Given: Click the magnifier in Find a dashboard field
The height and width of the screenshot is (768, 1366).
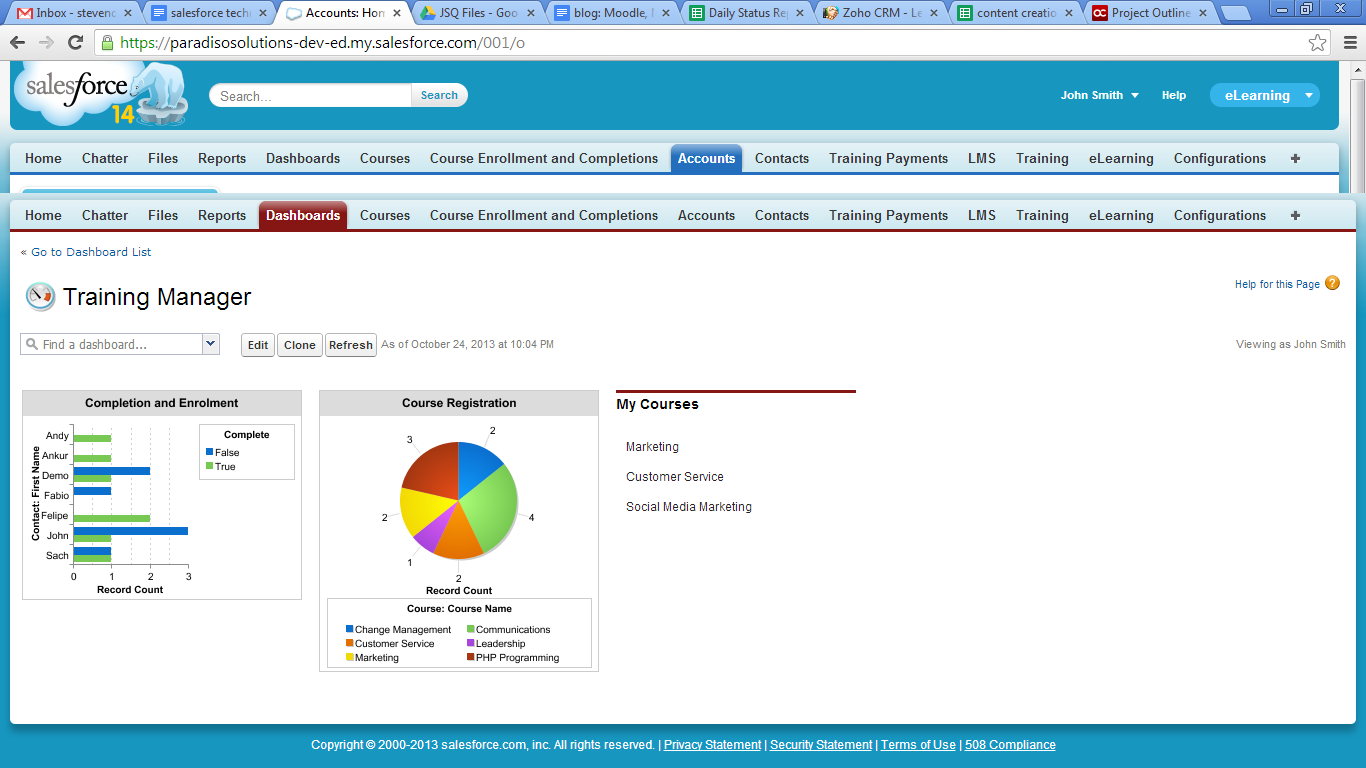Looking at the screenshot, I should click(x=33, y=344).
